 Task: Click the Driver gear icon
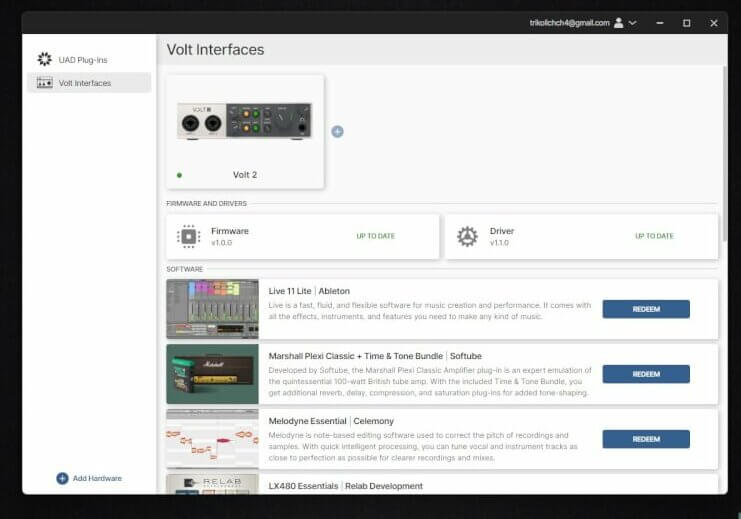(467, 236)
